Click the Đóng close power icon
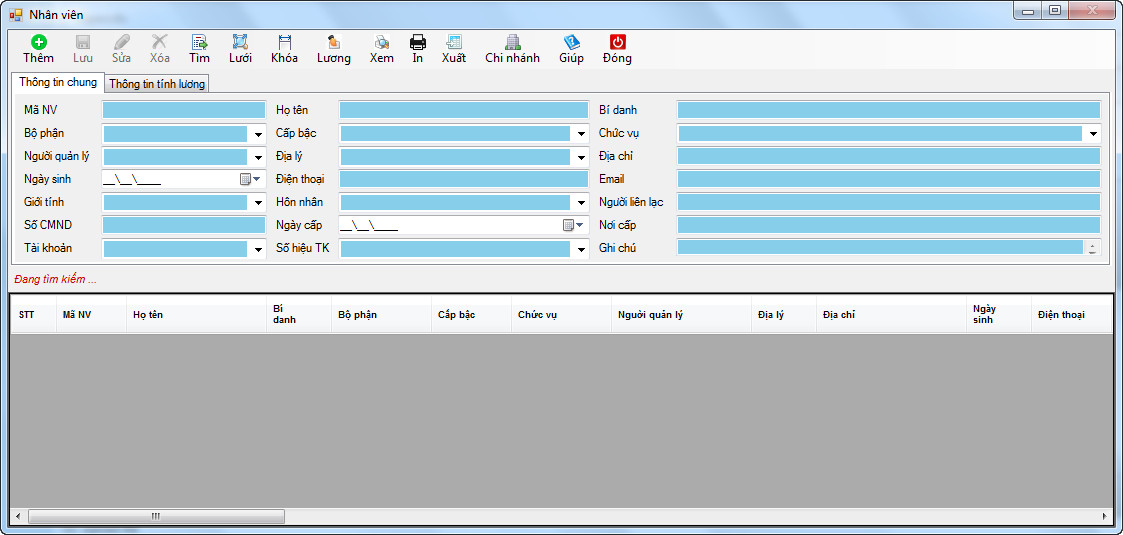The width and height of the screenshot is (1123, 535). [617, 42]
